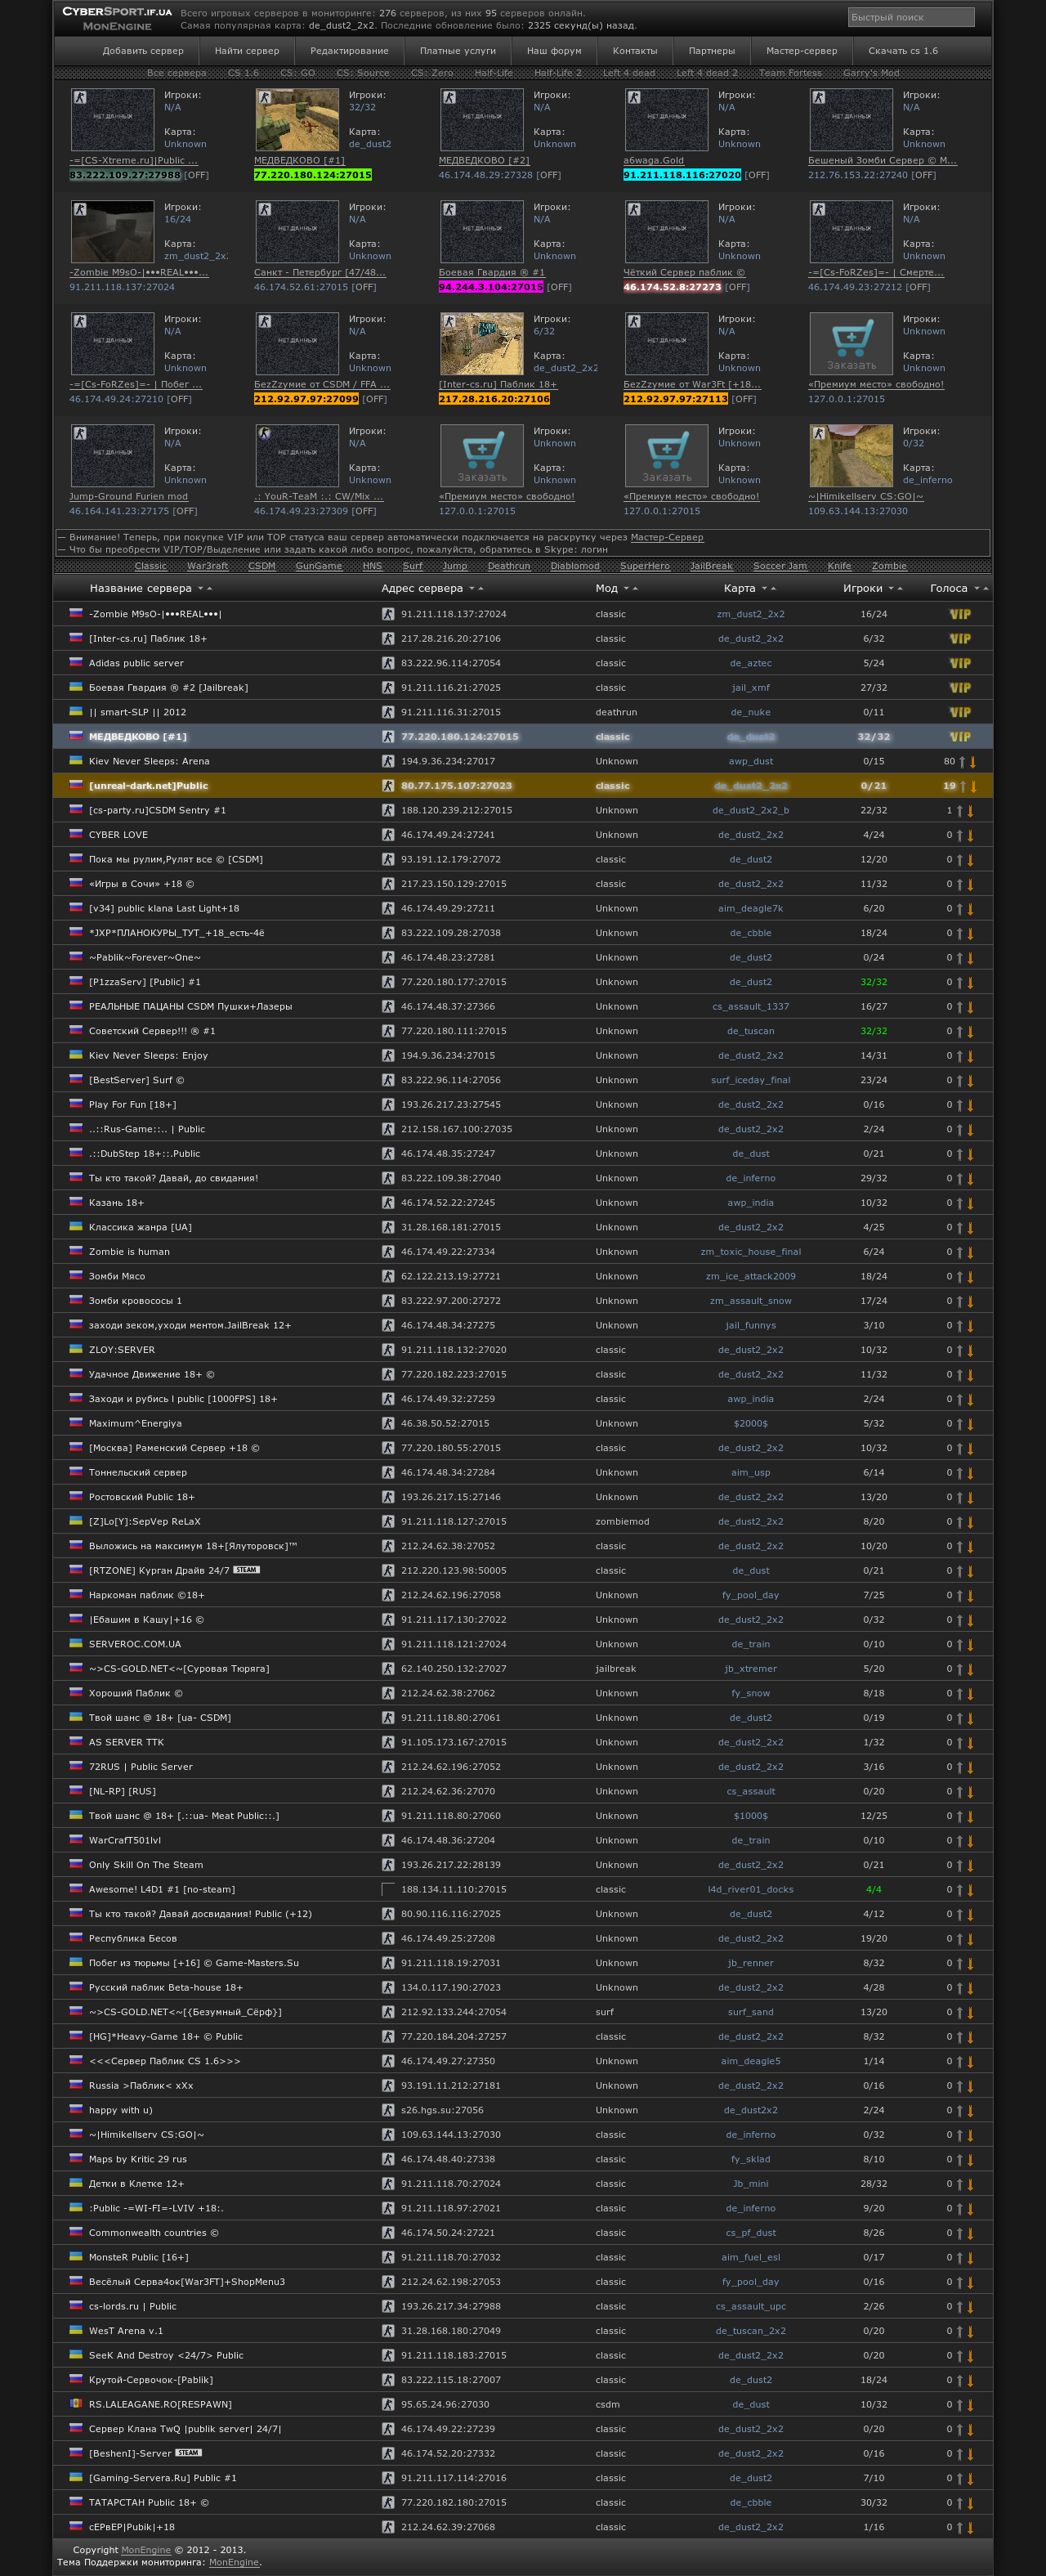Screen dimensions: 1046x2576
Task: Open Найти сервер in navigation bar
Action: (247, 51)
